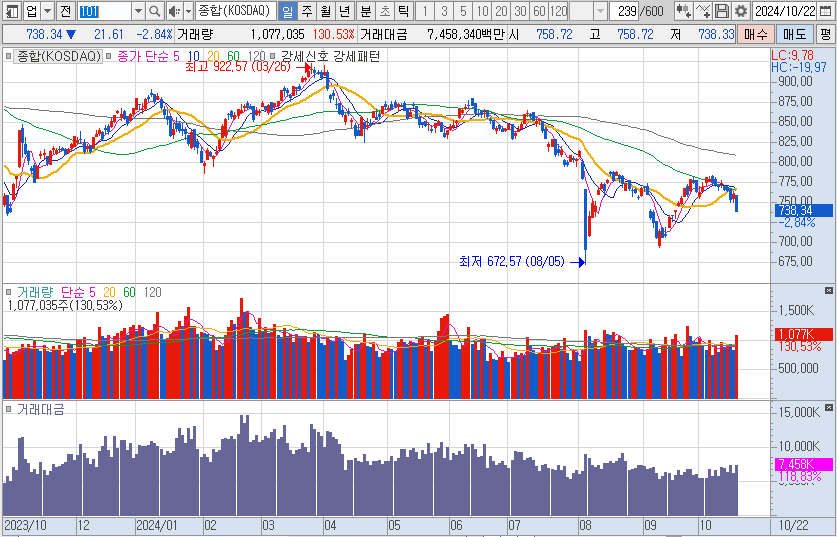Open the calendar date picker icon

pos(825,11)
